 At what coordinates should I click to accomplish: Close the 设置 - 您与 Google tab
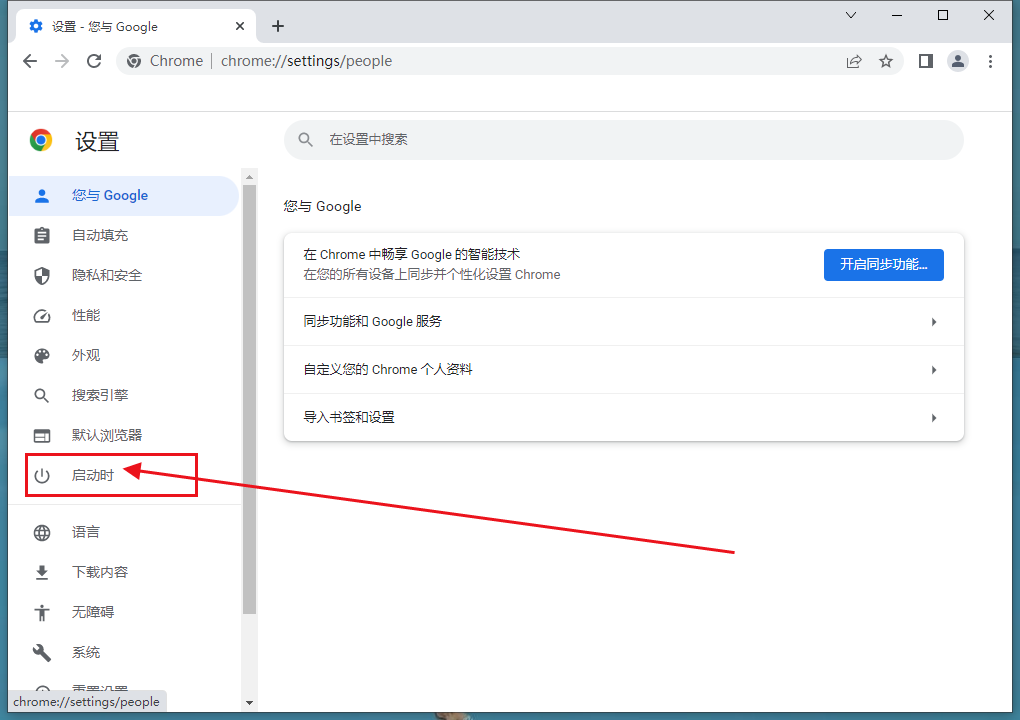(240, 26)
